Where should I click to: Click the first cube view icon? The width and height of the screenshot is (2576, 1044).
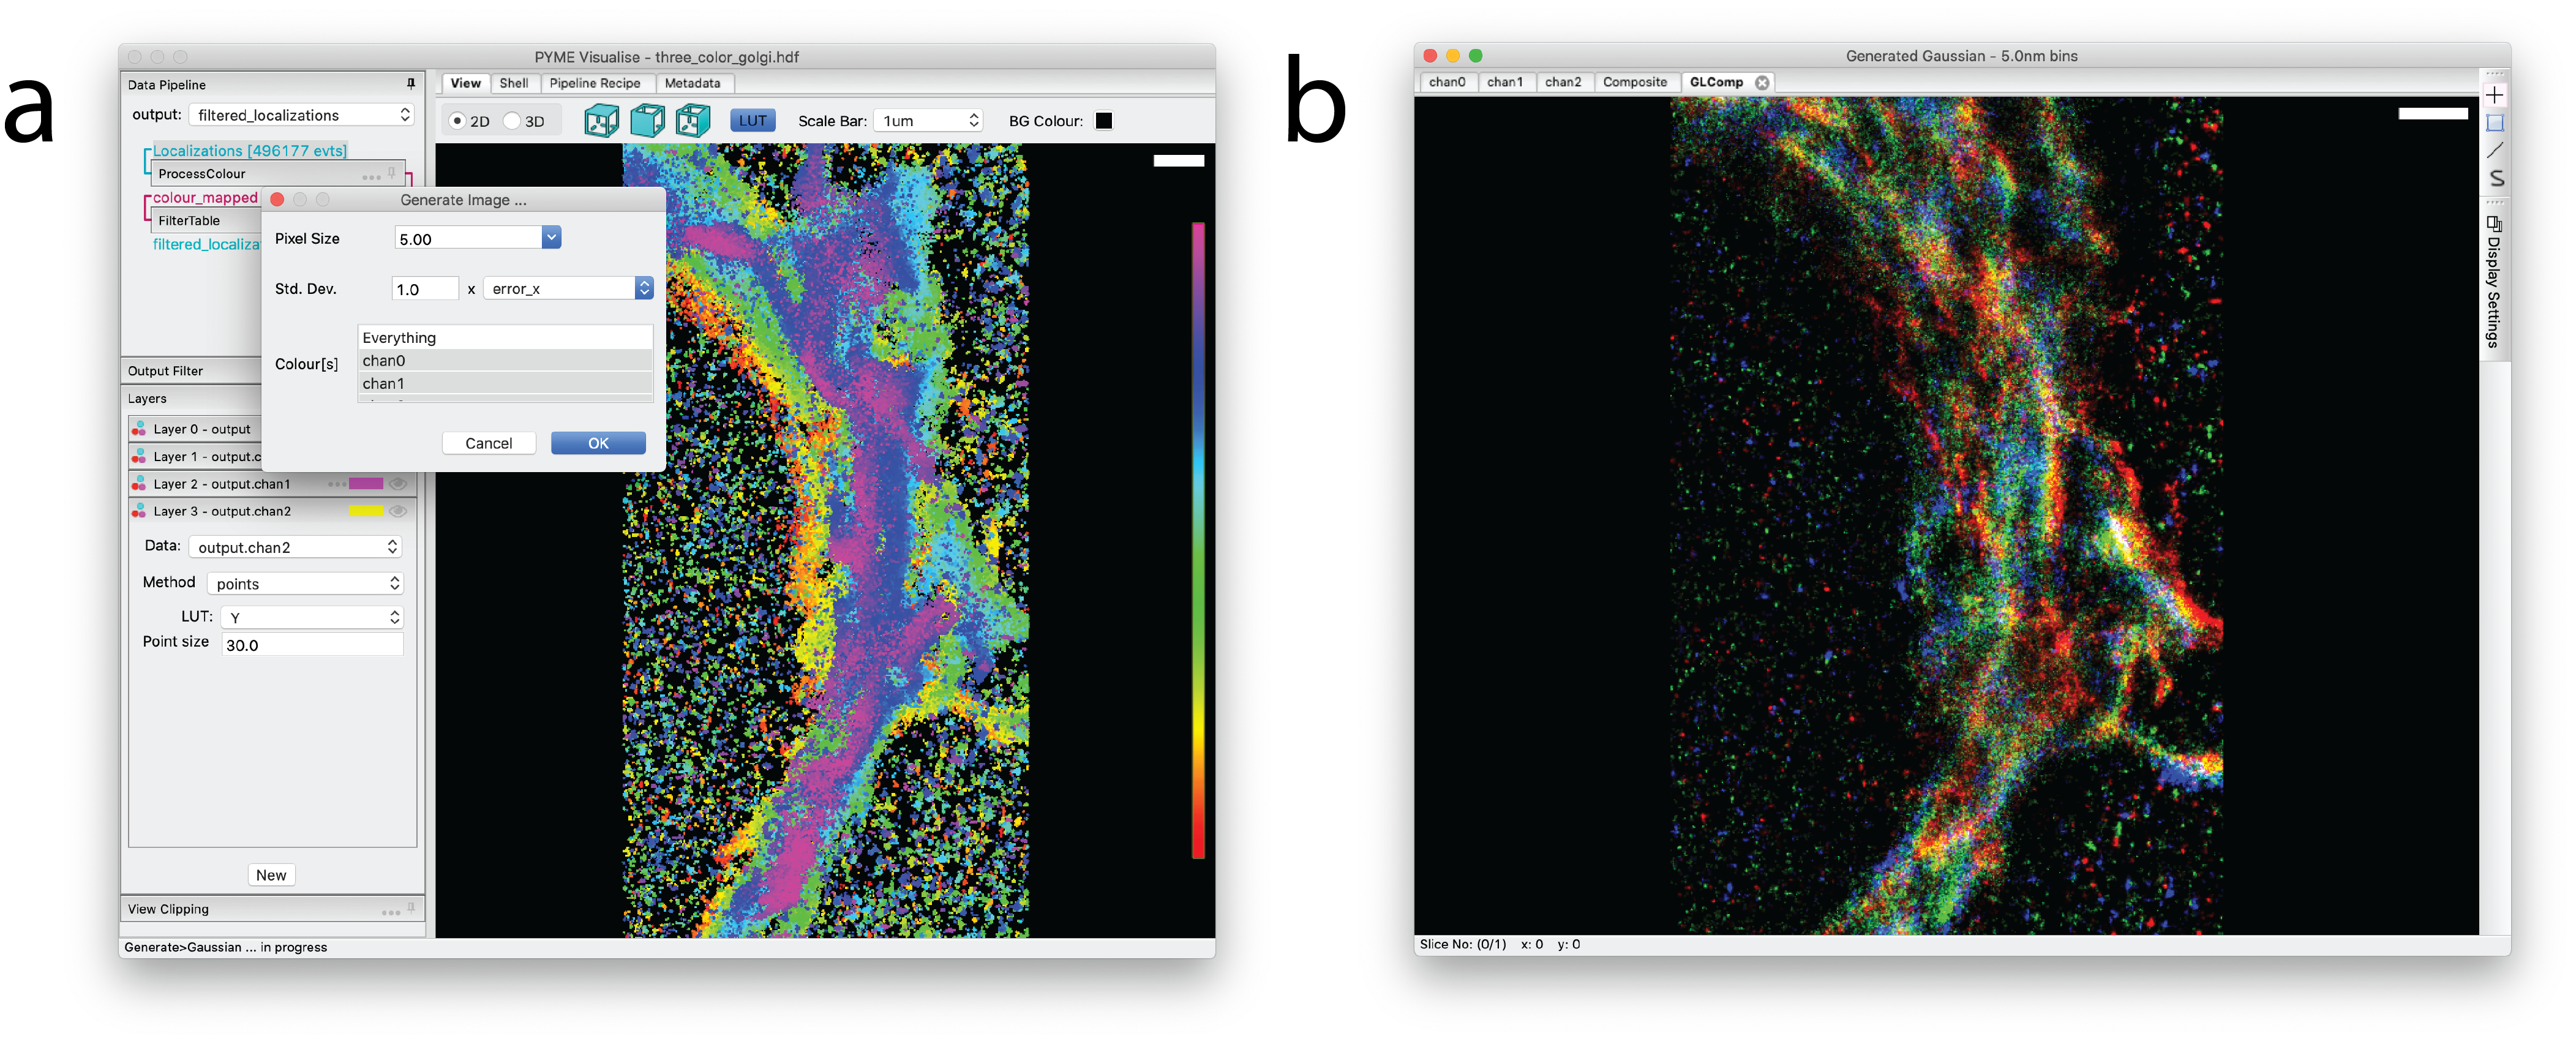point(601,121)
